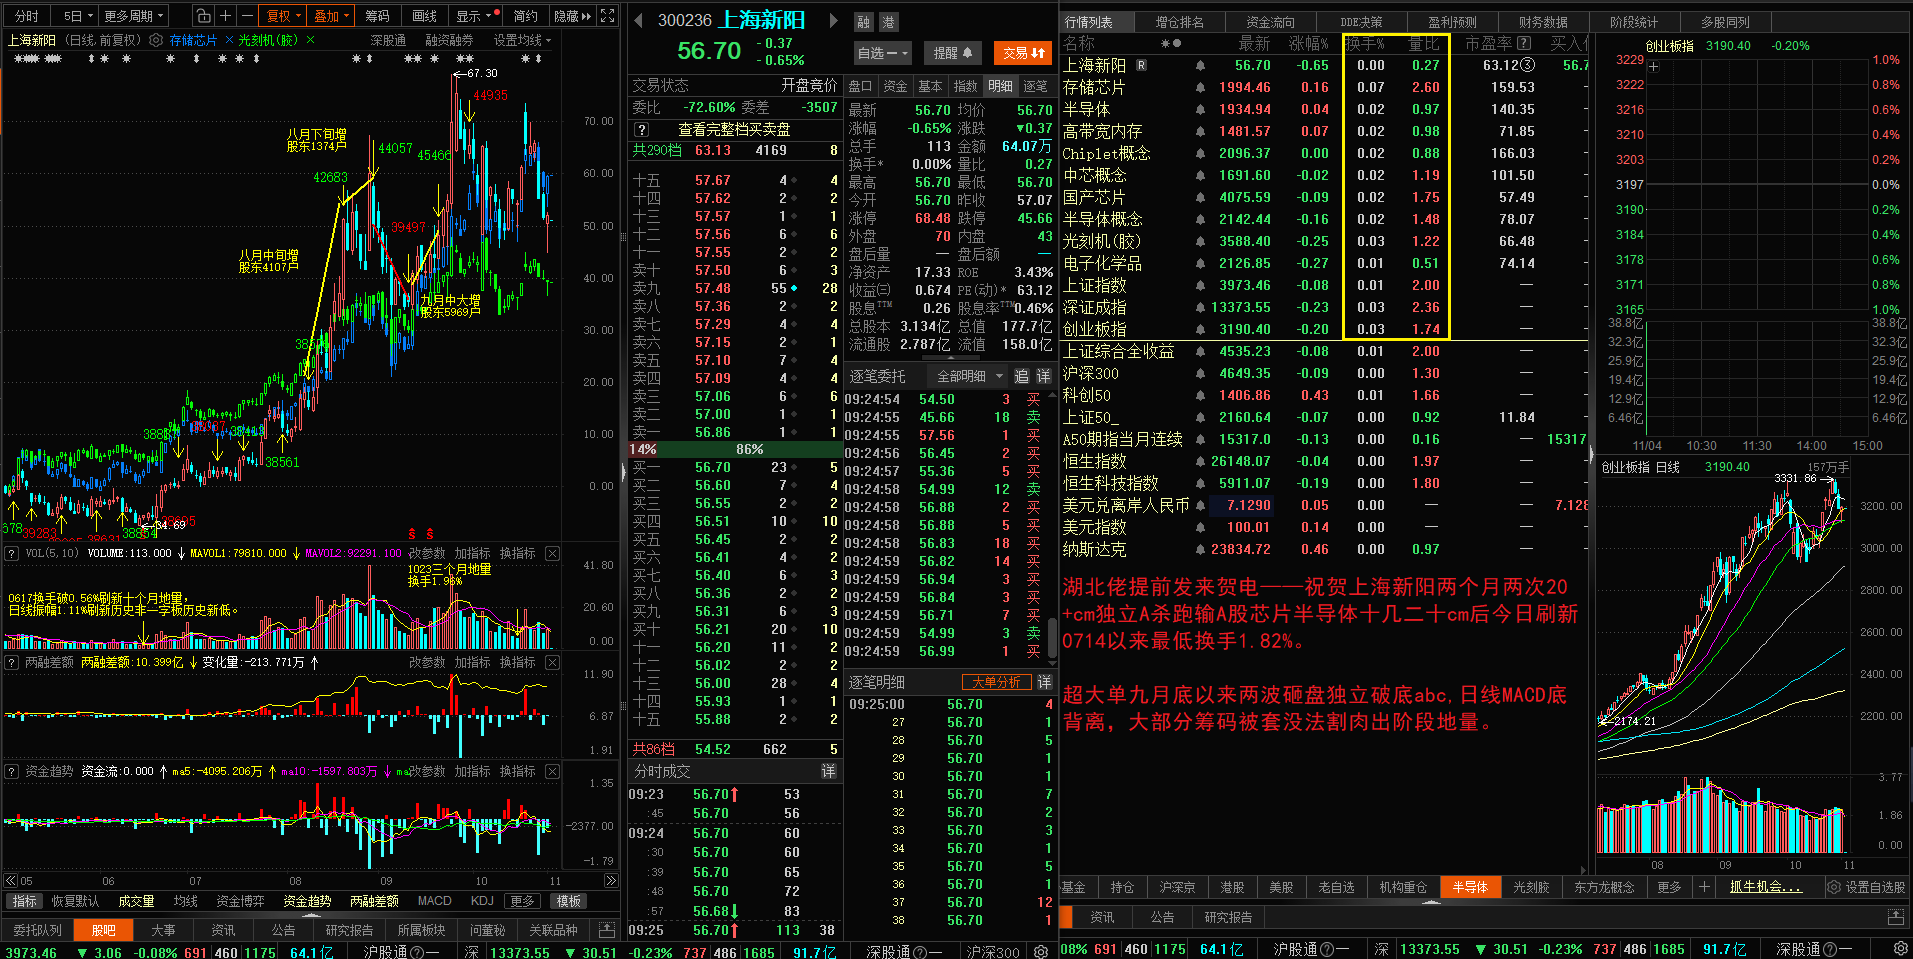Switch to the 逐笔 tab
This screenshot has height=959, width=1913.
pos(1035,86)
